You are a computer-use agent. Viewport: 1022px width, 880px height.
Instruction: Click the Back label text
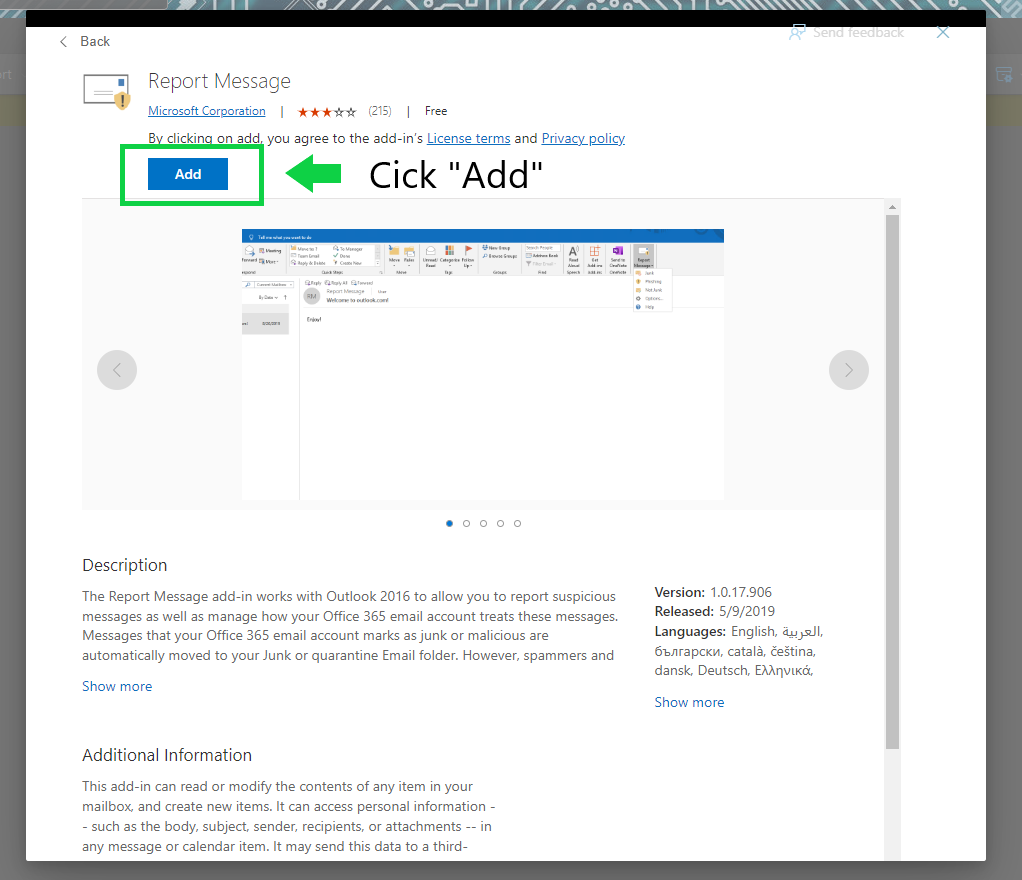[95, 41]
